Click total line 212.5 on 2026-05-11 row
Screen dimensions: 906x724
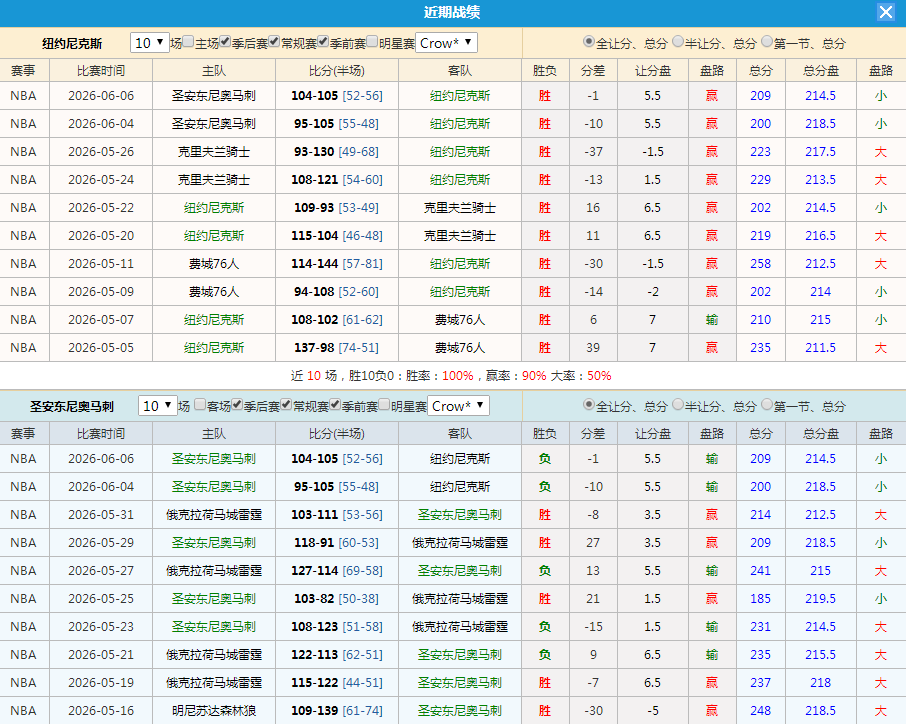tap(820, 264)
